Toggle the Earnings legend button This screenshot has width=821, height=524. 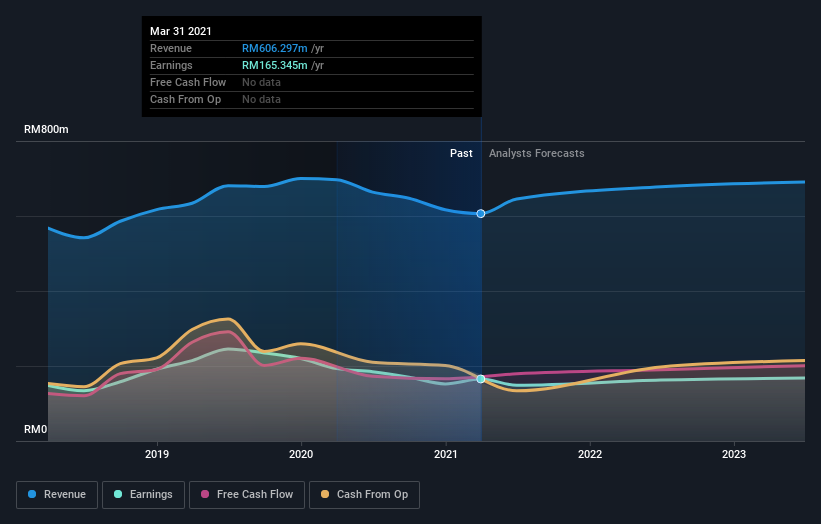143,495
